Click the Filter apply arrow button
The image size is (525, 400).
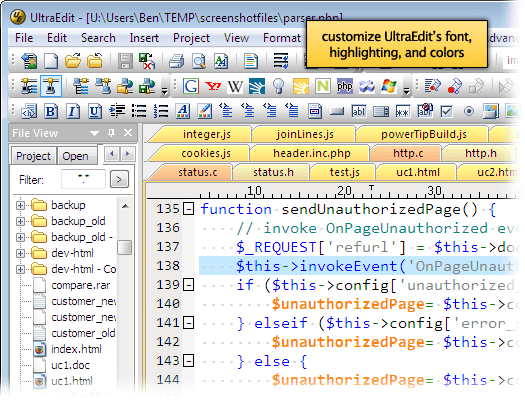click(x=119, y=180)
